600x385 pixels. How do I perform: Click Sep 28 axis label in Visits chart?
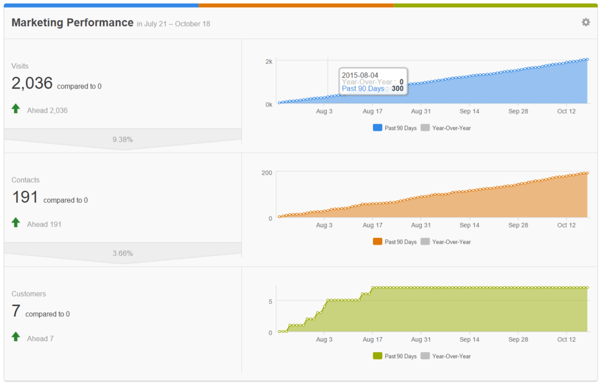[518, 111]
